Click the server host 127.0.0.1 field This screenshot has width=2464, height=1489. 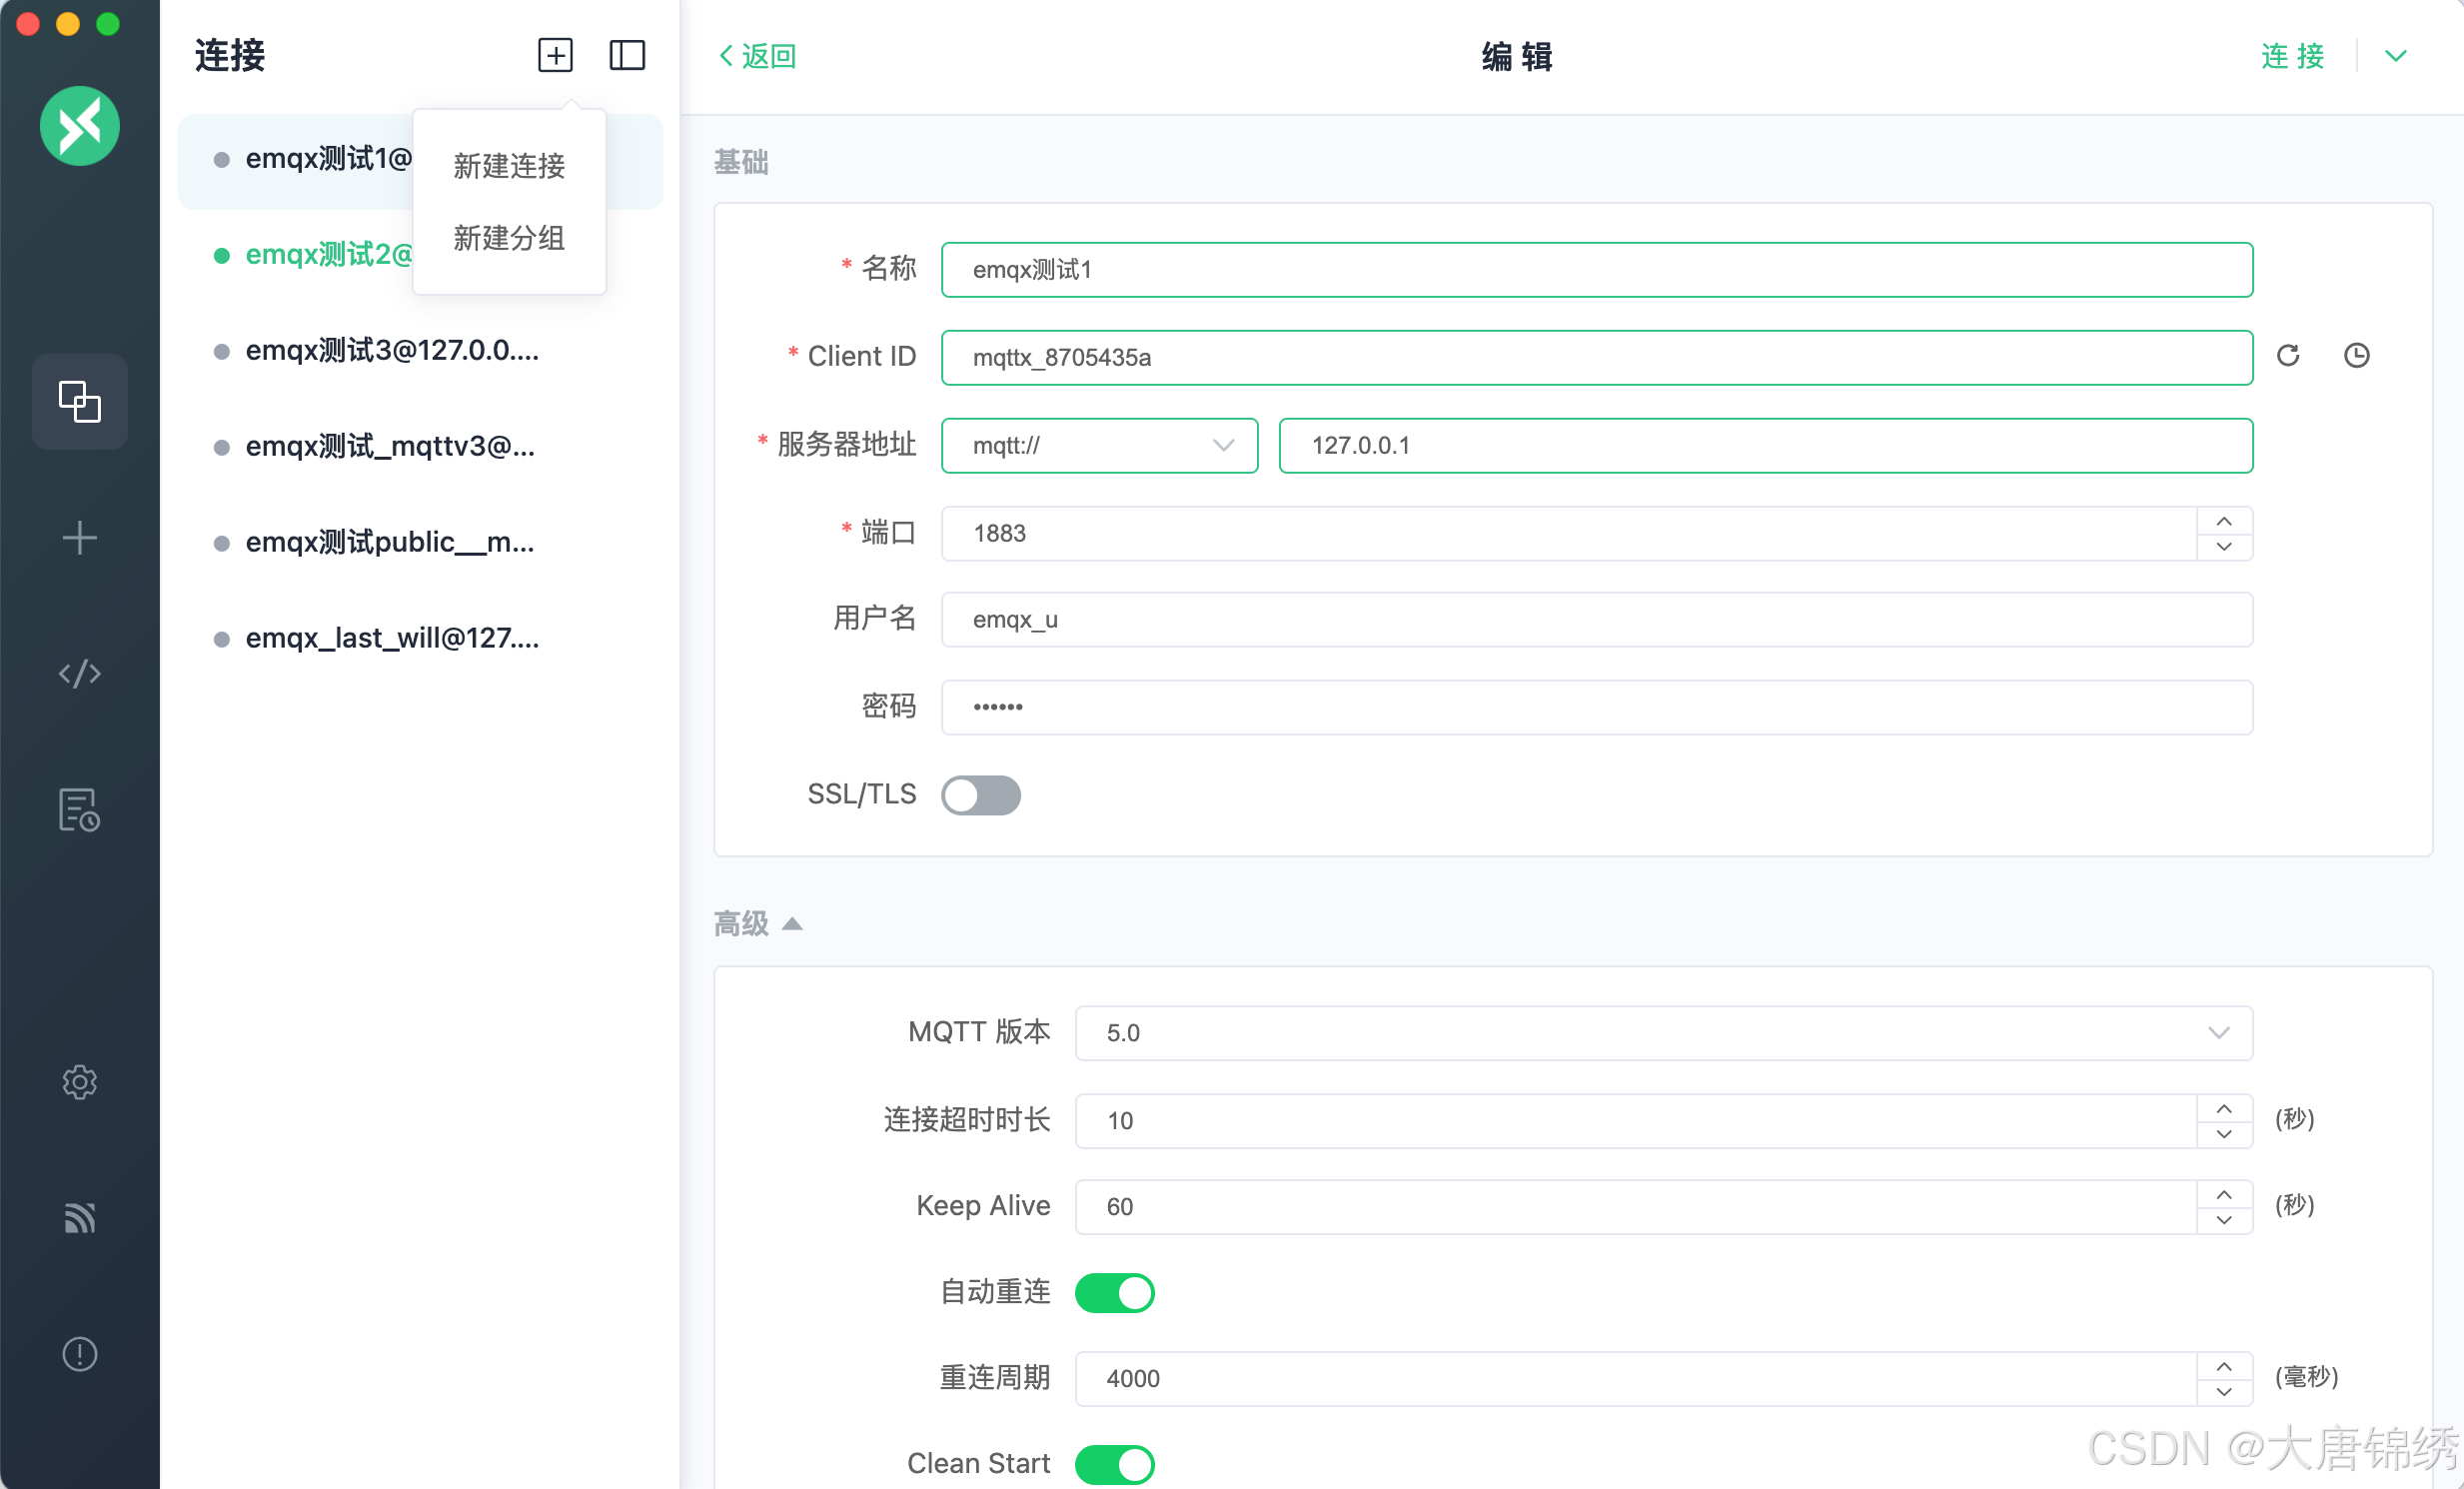click(x=1766, y=445)
